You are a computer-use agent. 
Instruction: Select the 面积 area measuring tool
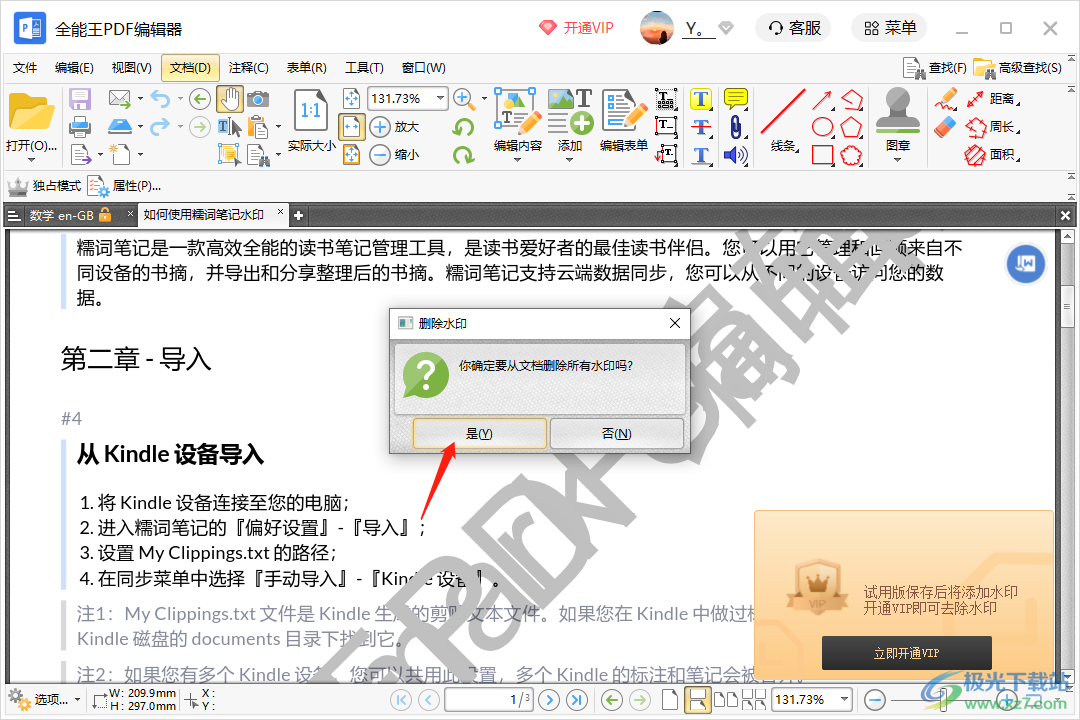[992, 155]
